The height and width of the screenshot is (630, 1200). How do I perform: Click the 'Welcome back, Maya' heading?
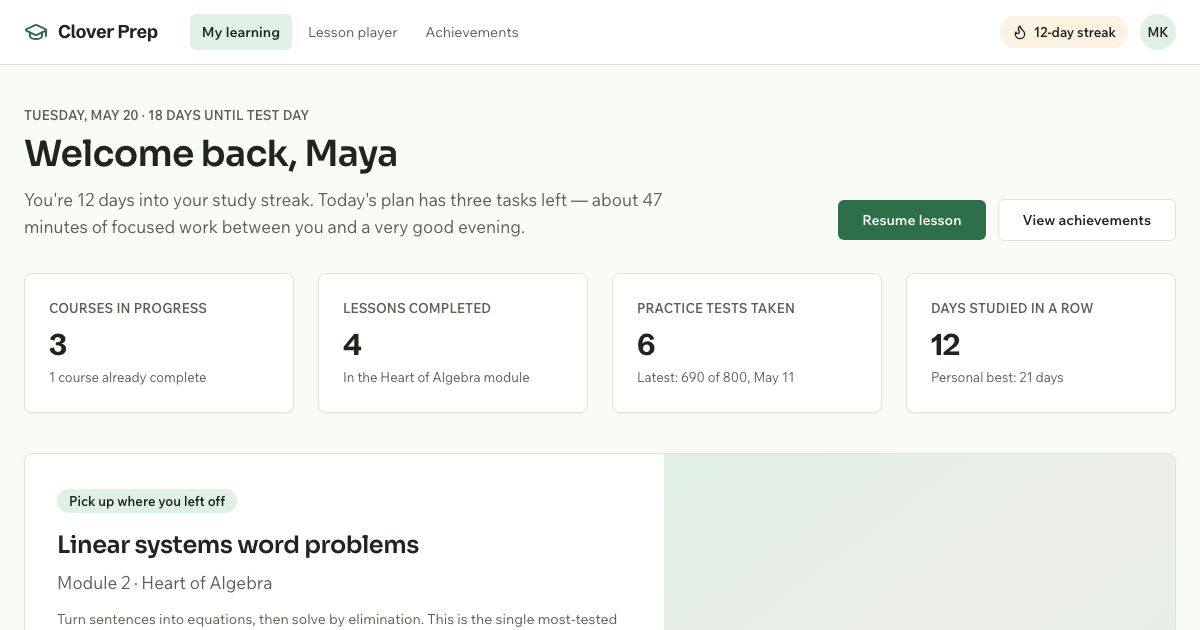(x=211, y=153)
